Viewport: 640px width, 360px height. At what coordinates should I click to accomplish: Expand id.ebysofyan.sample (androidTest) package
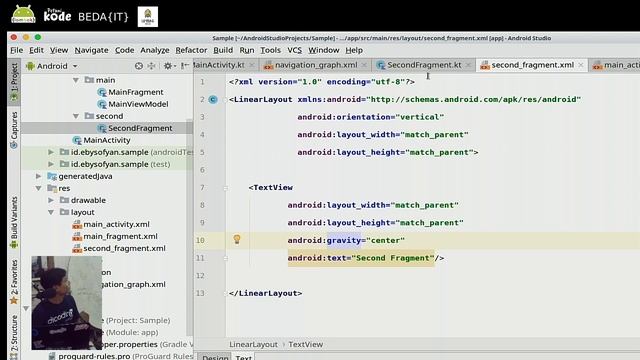pos(51,152)
